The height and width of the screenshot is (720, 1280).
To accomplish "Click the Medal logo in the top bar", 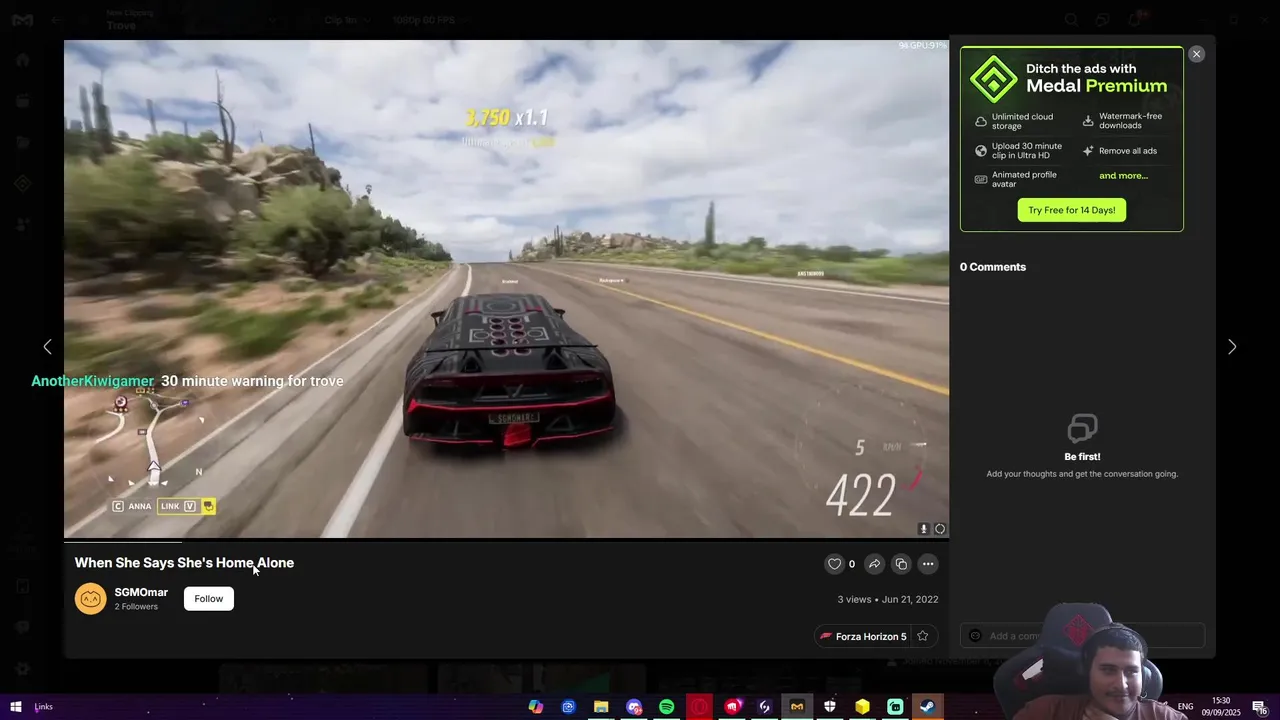I will click(22, 20).
